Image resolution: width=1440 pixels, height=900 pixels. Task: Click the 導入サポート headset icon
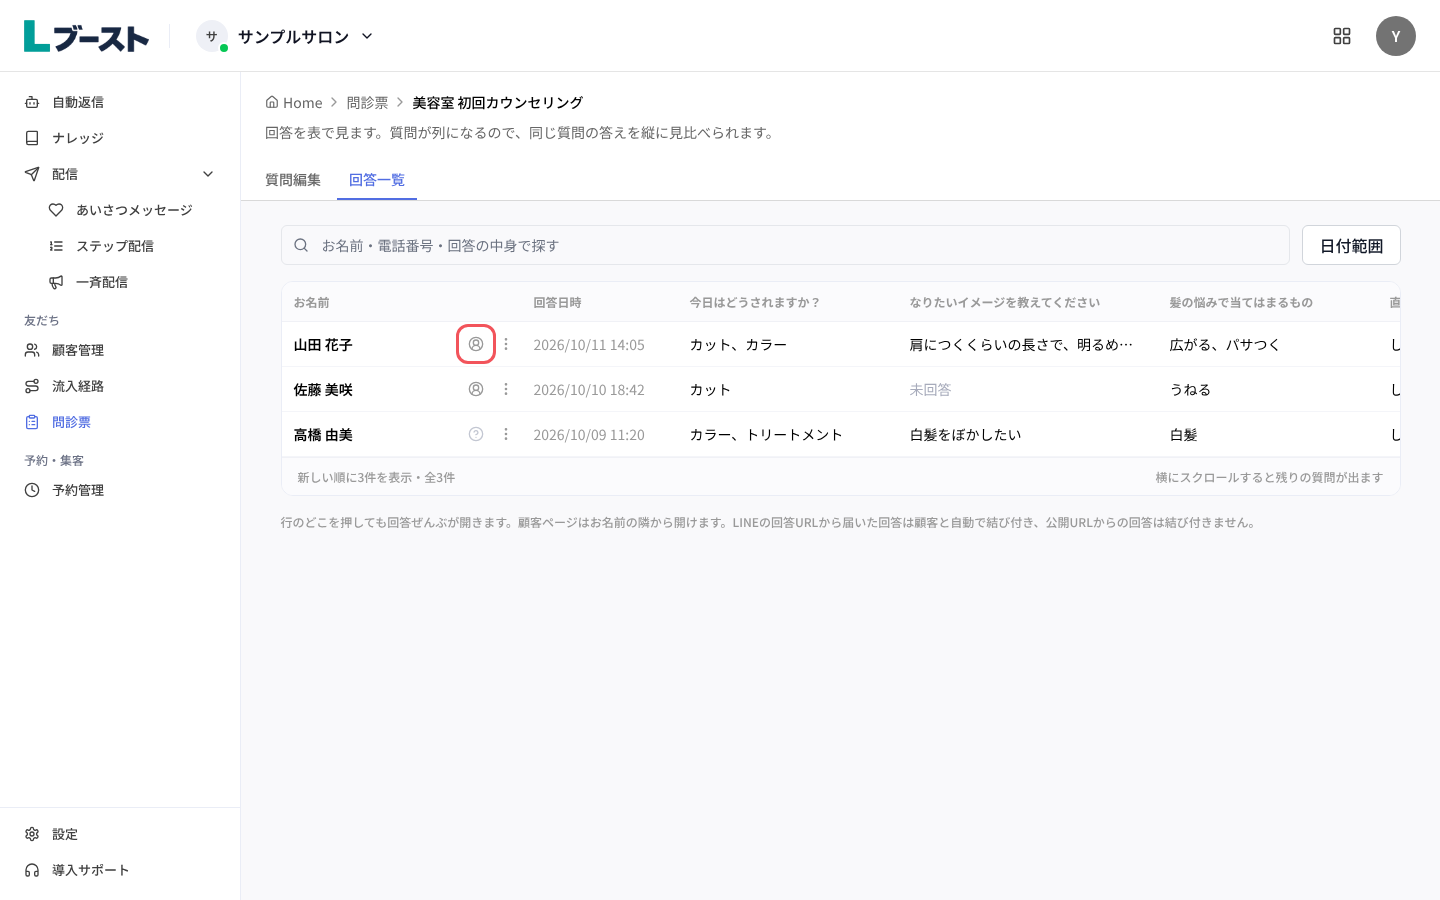32,870
